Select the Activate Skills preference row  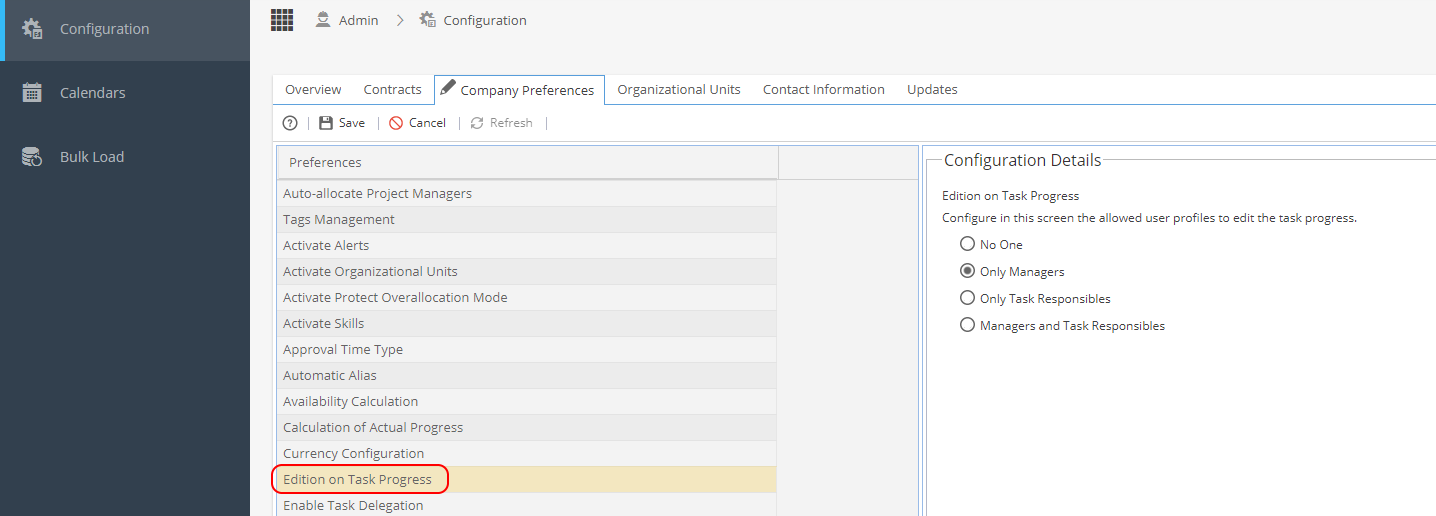pos(526,324)
